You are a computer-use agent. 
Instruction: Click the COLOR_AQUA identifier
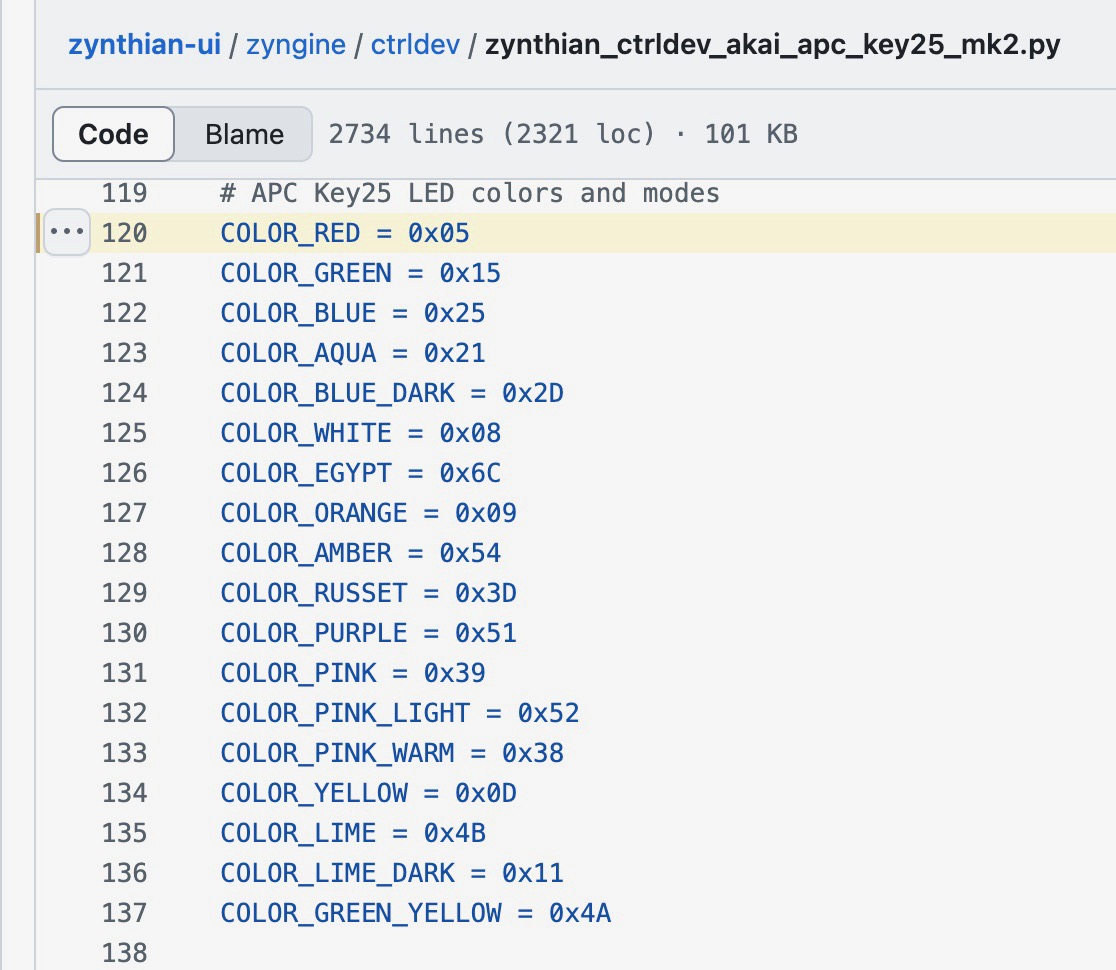(298, 352)
